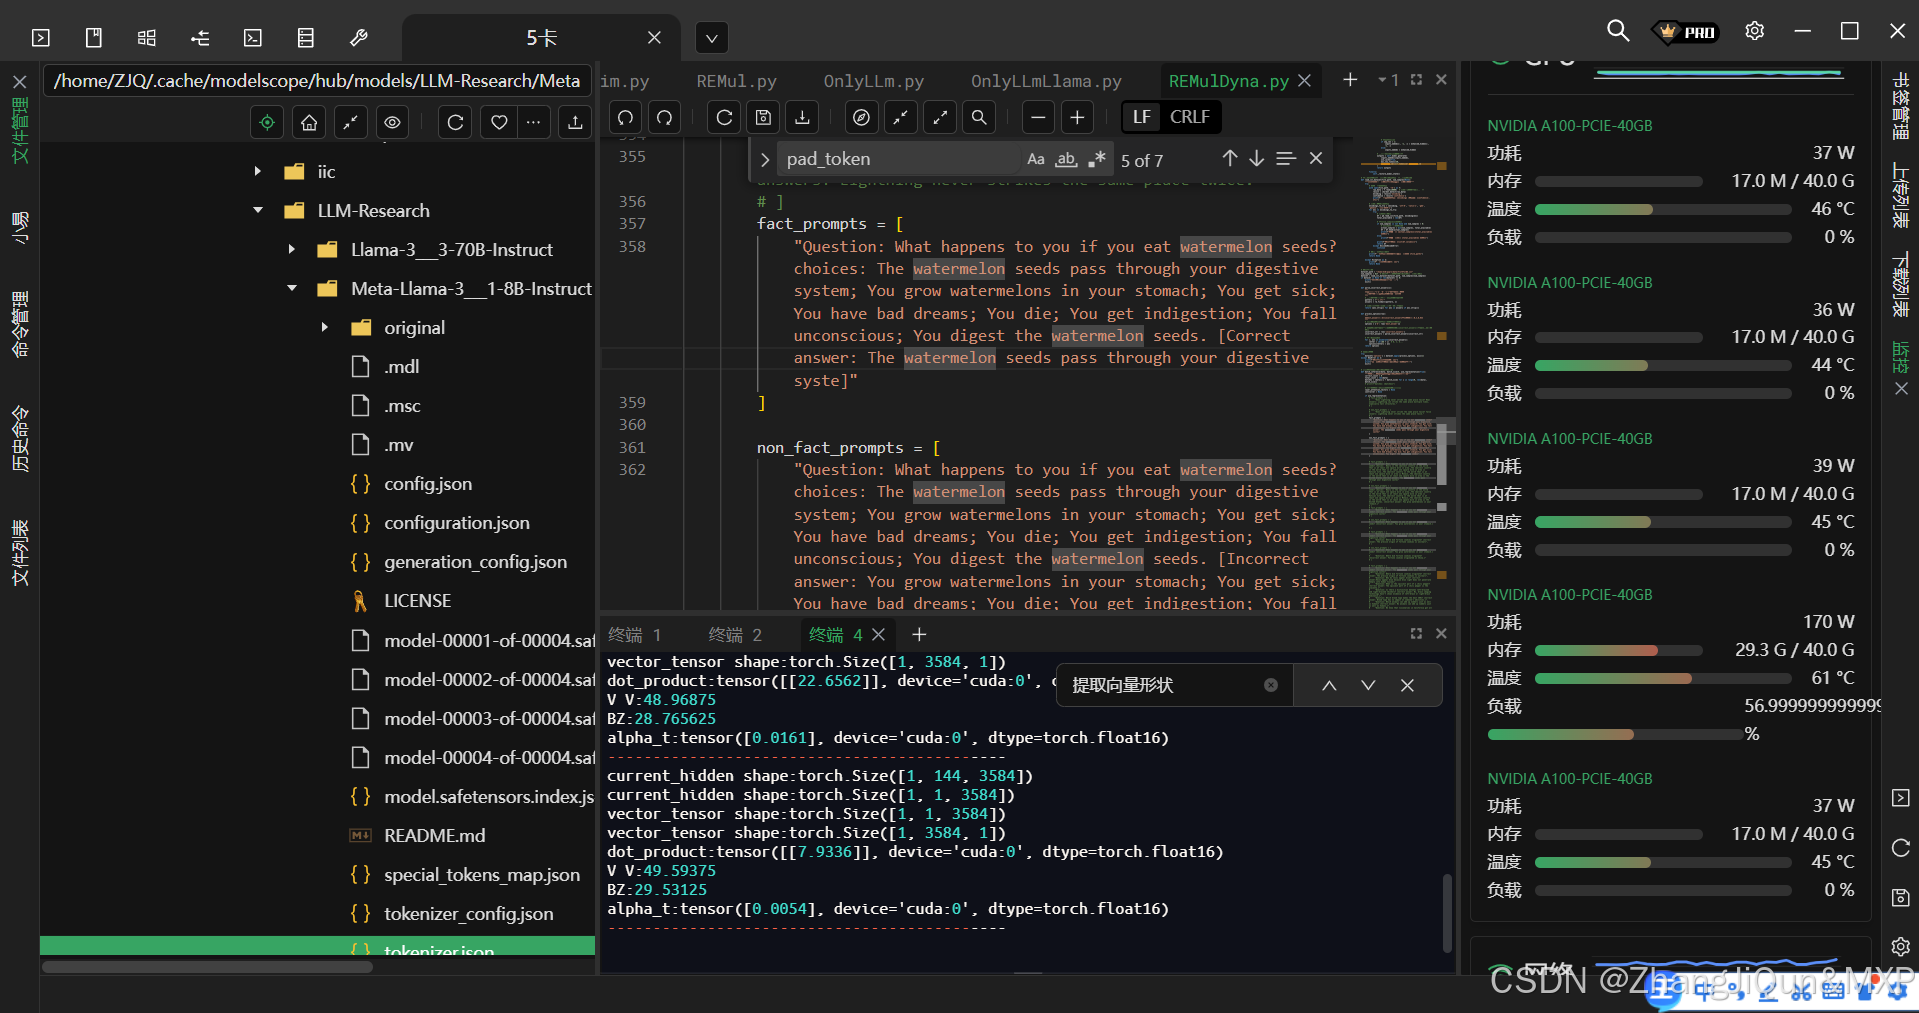Image resolution: width=1919 pixels, height=1013 pixels.
Task: Open the PRO crown badge
Action: (1687, 32)
